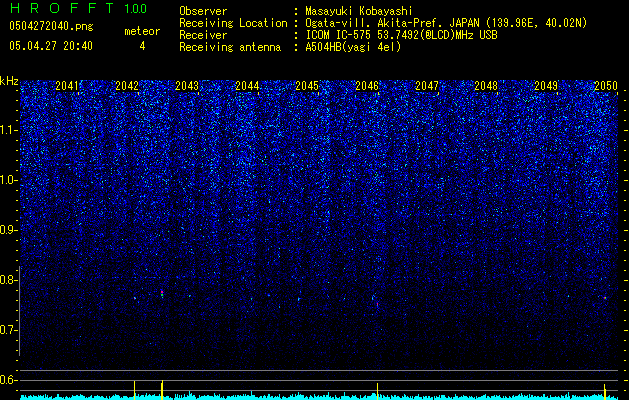This screenshot has width=629, height=400.
Task: Click the Receiving antenna field label
Action: [x=230, y=47]
